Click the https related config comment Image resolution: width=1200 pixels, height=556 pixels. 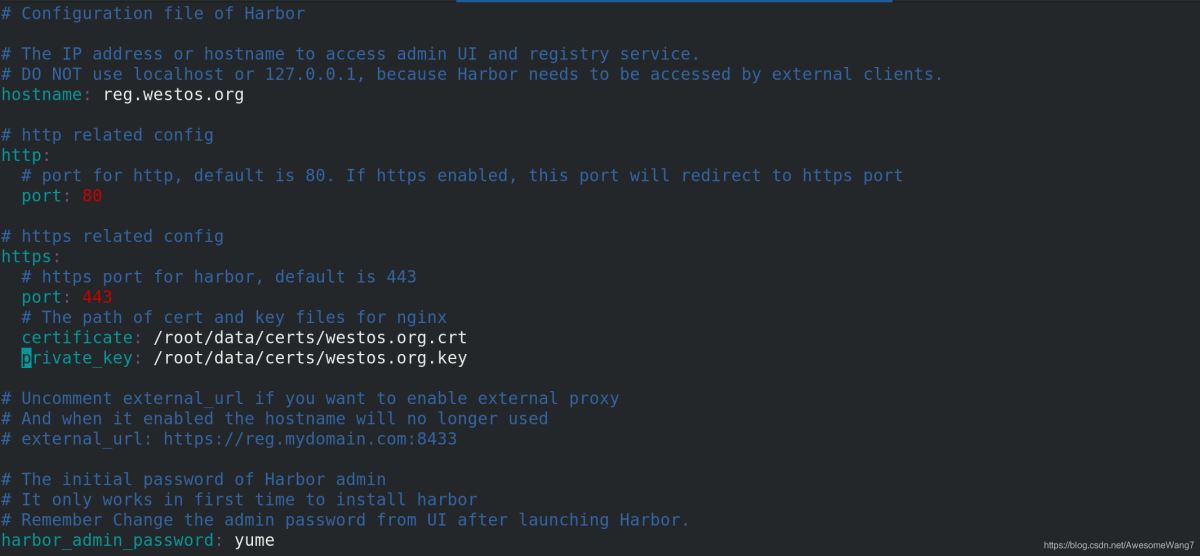112,236
